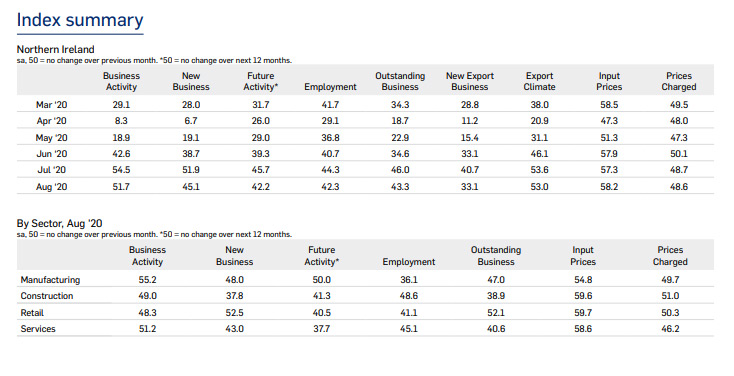This screenshot has height=376, width=734.
Task: Click the Manufacturing sector row label
Action: (50, 280)
